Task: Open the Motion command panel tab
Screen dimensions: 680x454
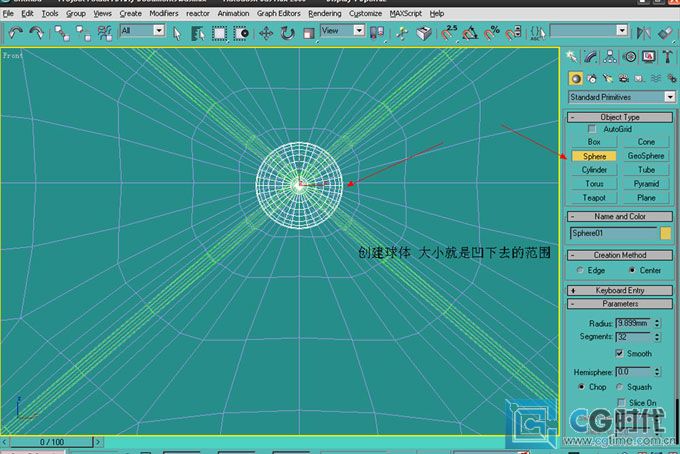Action: pyautogui.click(x=630, y=56)
